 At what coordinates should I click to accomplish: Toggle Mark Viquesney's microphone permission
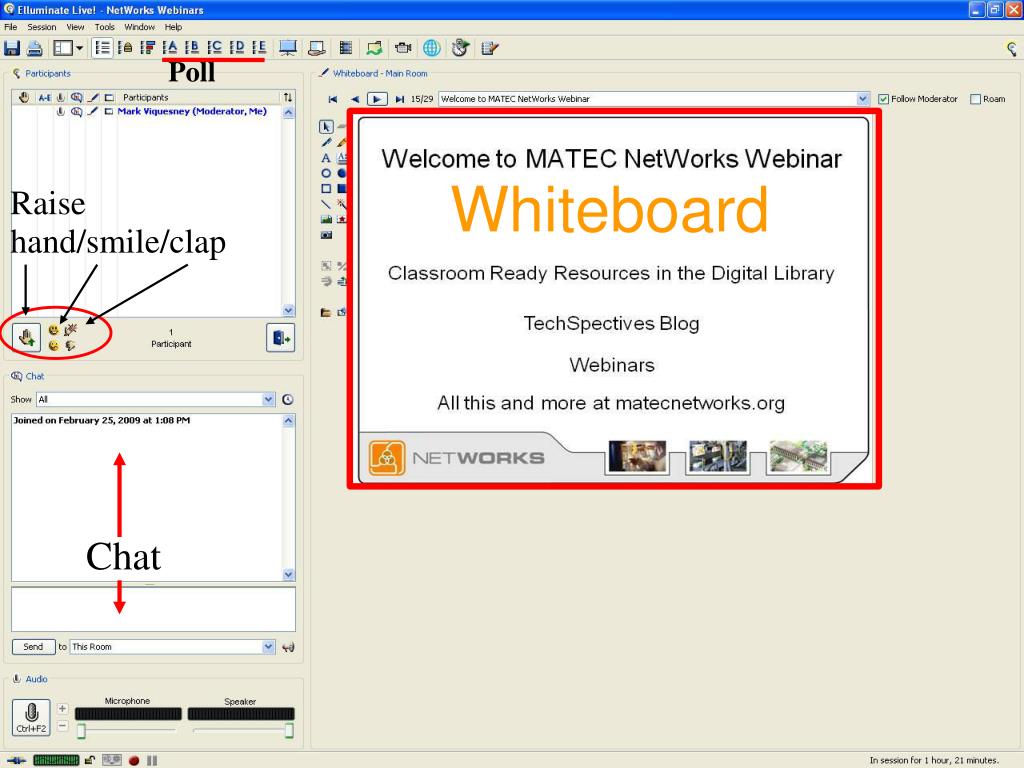(x=60, y=112)
